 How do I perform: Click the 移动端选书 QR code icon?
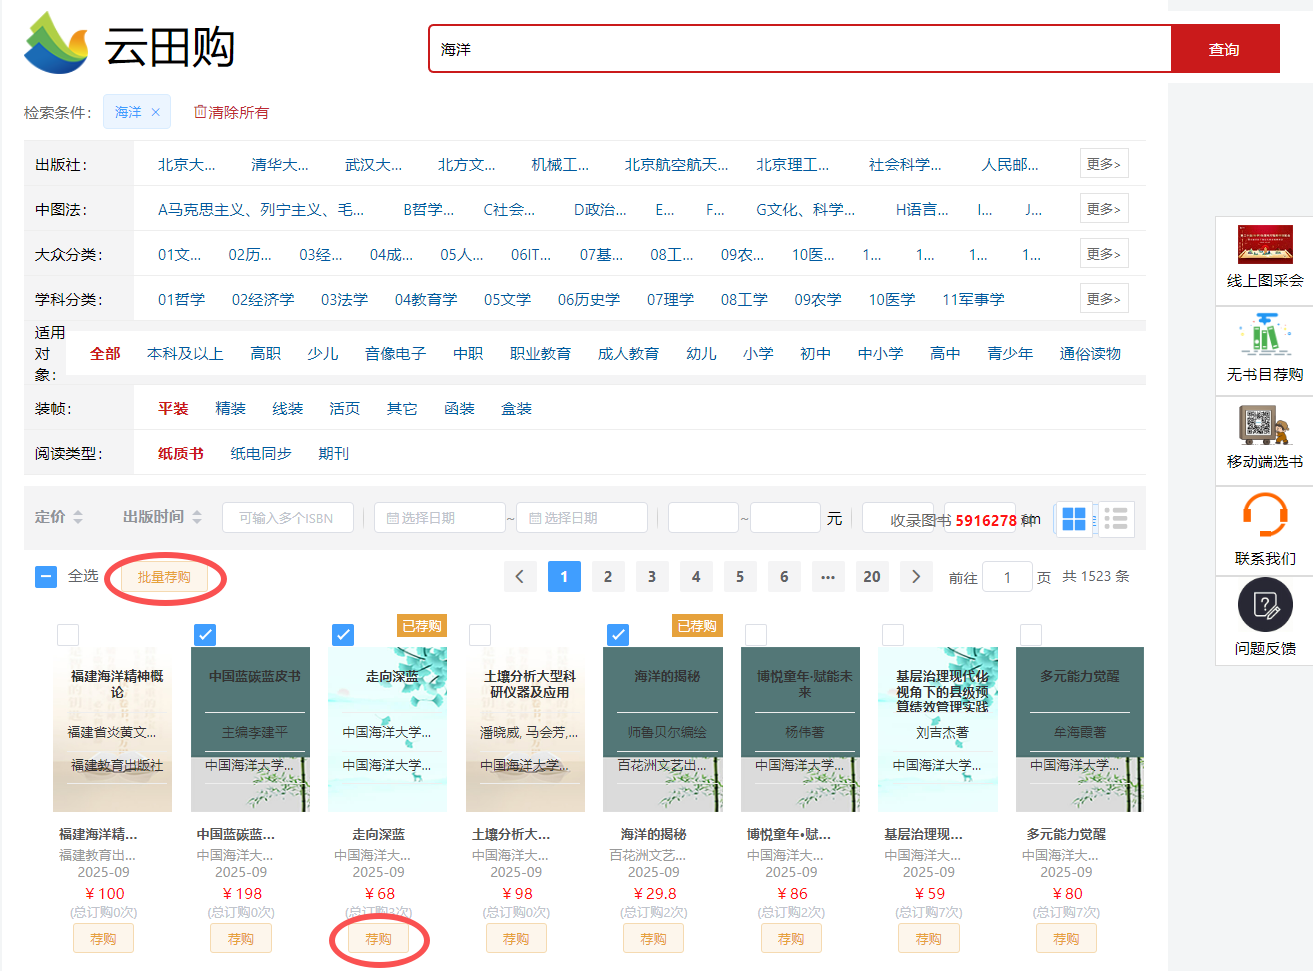1265,426
